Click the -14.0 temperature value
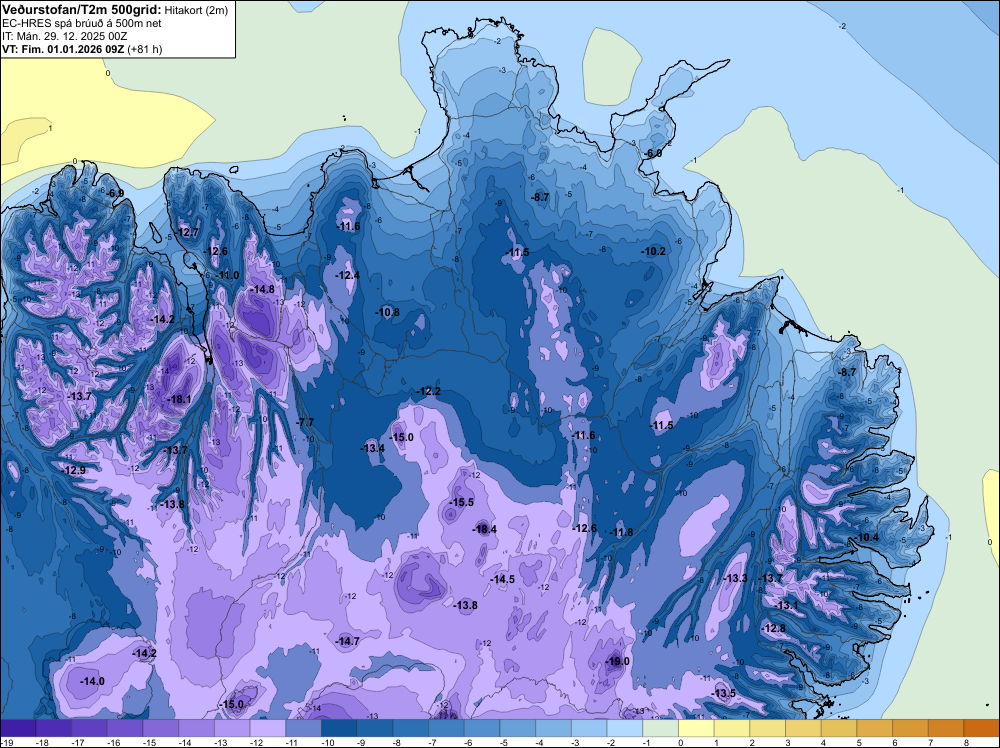 [92, 681]
